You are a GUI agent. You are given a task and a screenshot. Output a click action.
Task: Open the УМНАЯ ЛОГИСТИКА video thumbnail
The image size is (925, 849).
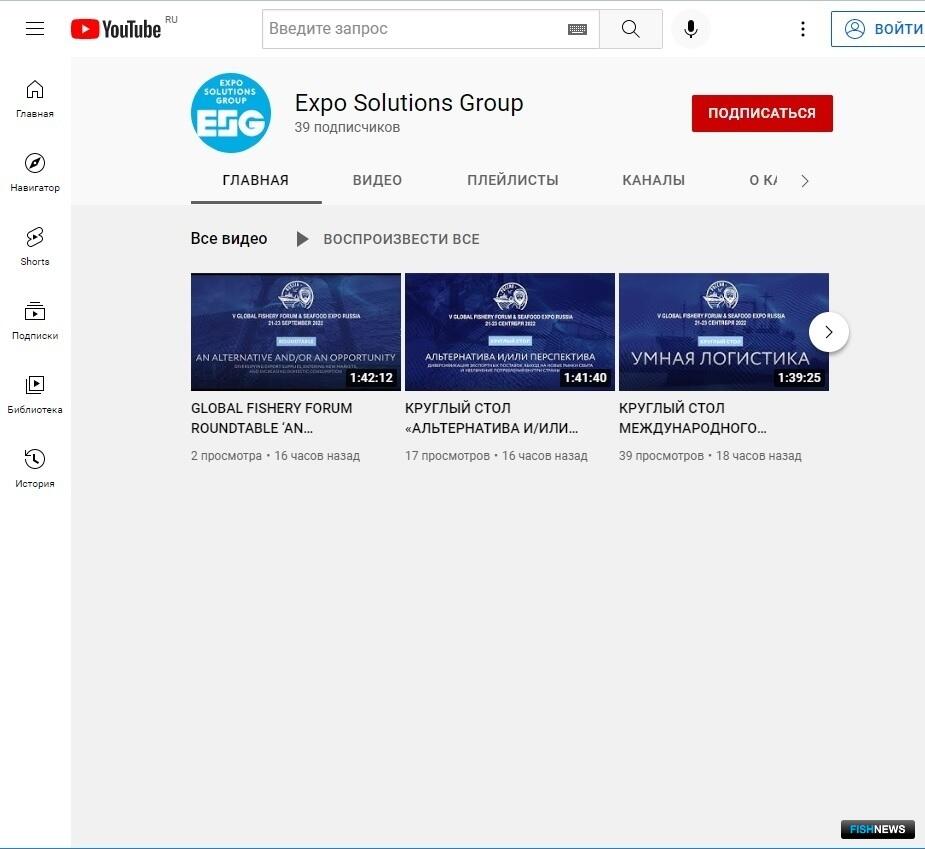pos(723,332)
